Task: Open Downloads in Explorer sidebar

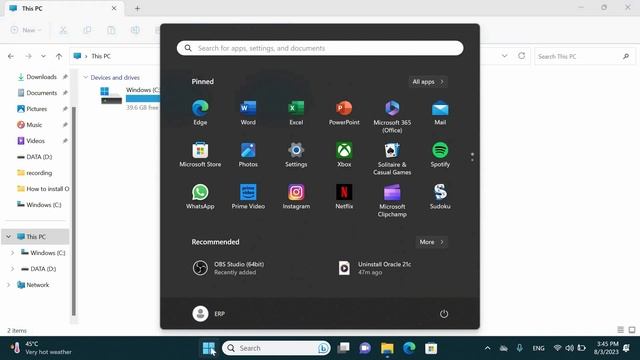Action: point(41,77)
